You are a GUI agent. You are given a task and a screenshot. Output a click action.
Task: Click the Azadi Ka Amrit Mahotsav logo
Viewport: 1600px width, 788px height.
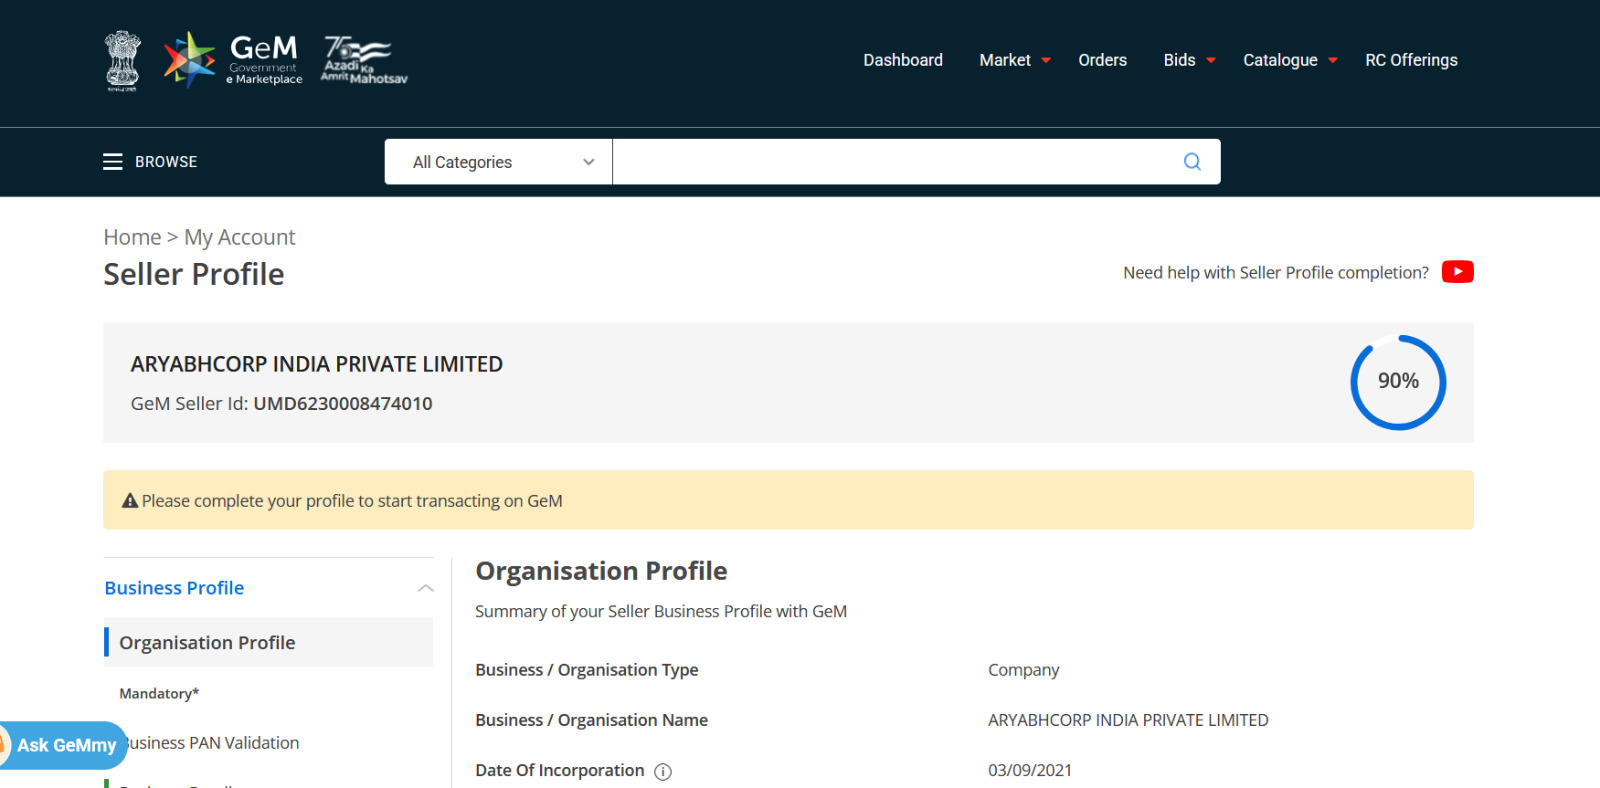pos(364,60)
